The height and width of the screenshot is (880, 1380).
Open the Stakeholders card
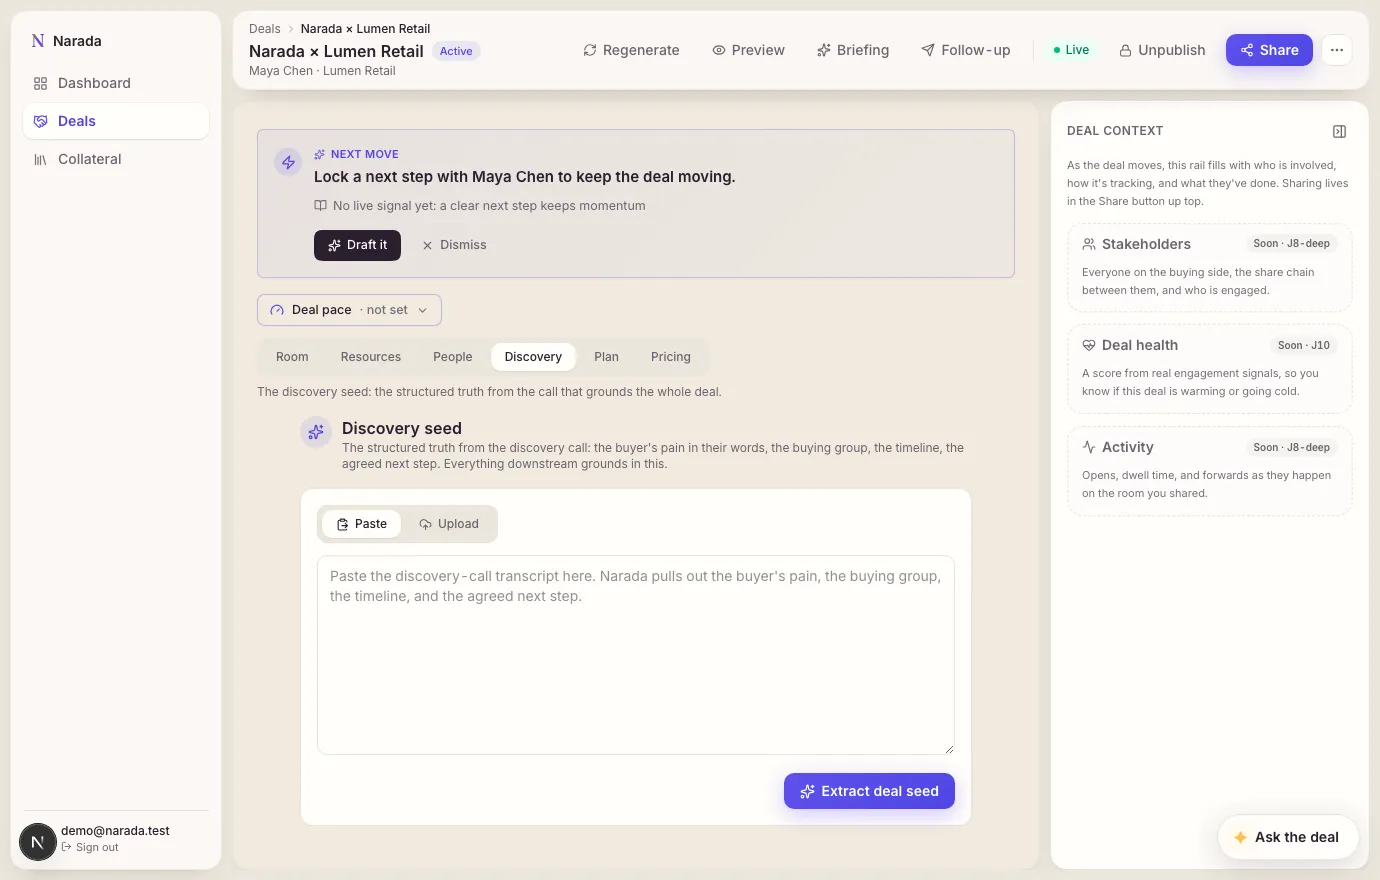(1210, 268)
